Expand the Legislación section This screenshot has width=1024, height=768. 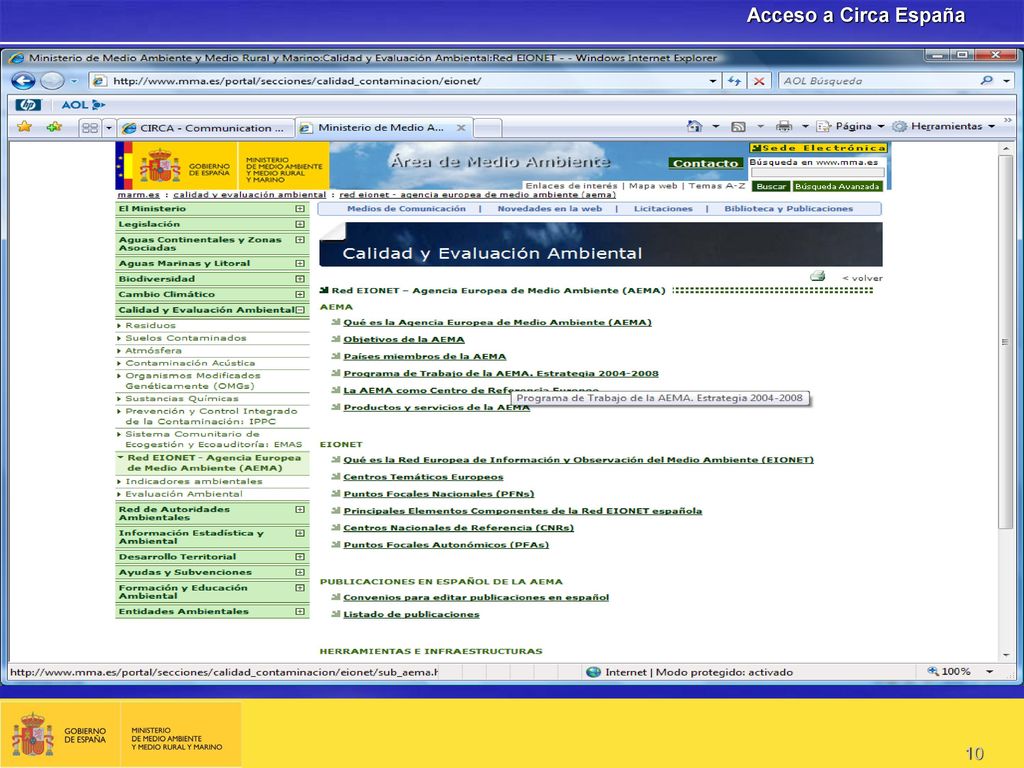click(x=300, y=224)
